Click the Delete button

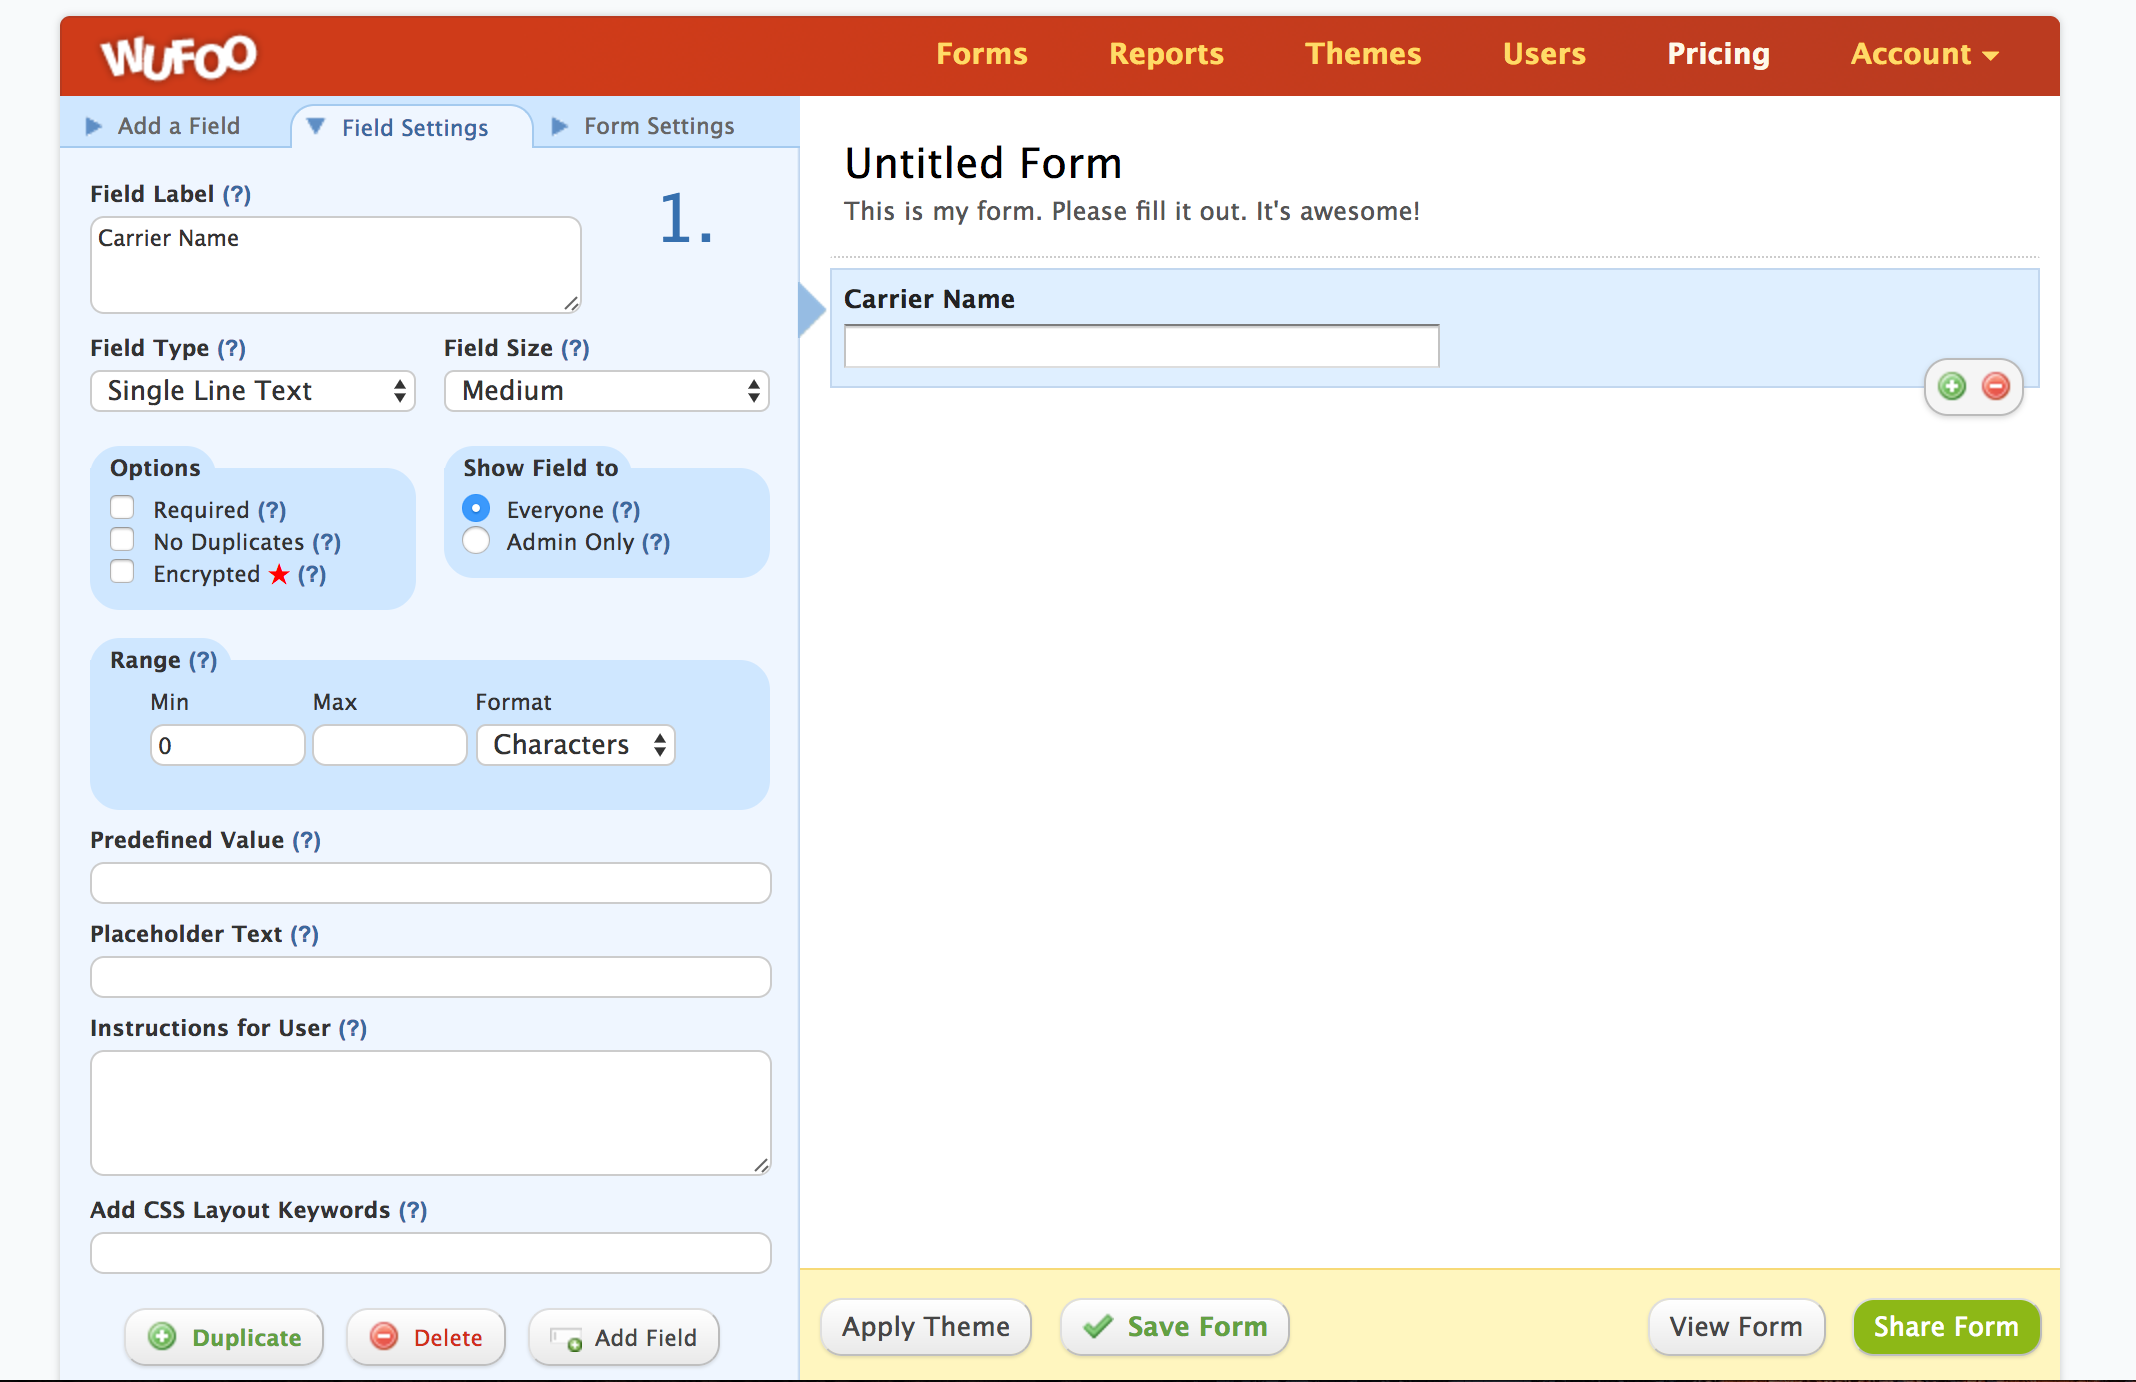426,1337
